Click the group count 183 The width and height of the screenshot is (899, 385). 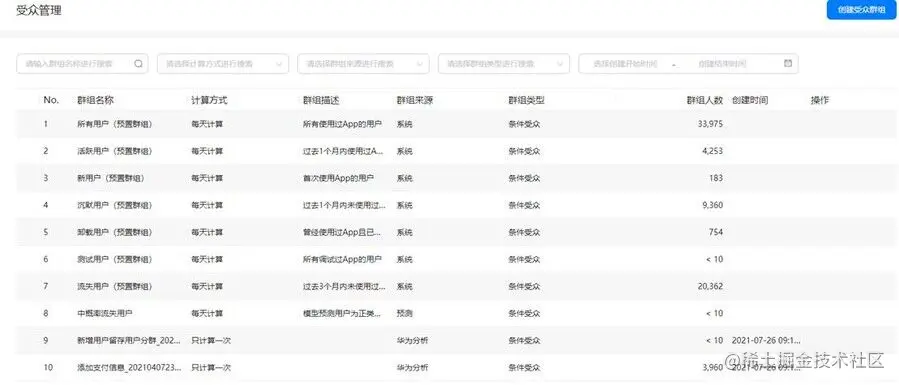pos(716,178)
